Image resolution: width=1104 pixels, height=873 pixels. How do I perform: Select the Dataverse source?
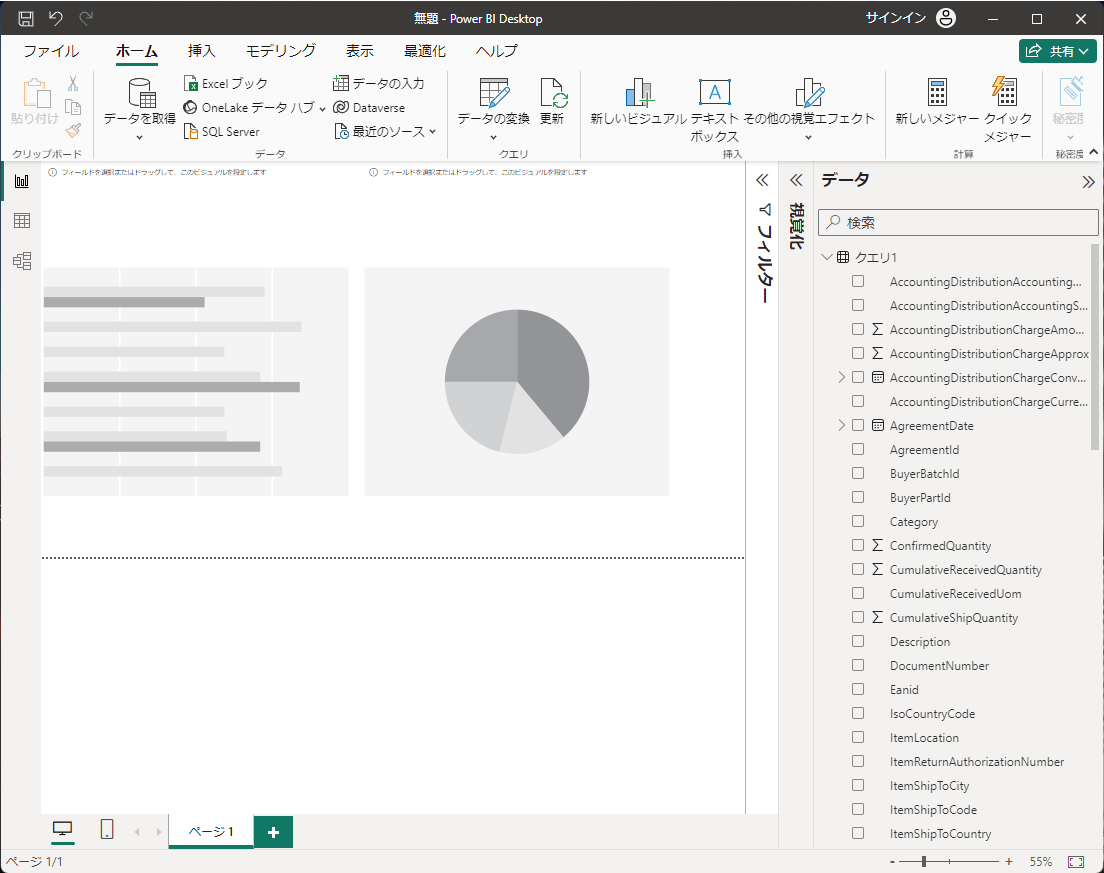point(369,107)
